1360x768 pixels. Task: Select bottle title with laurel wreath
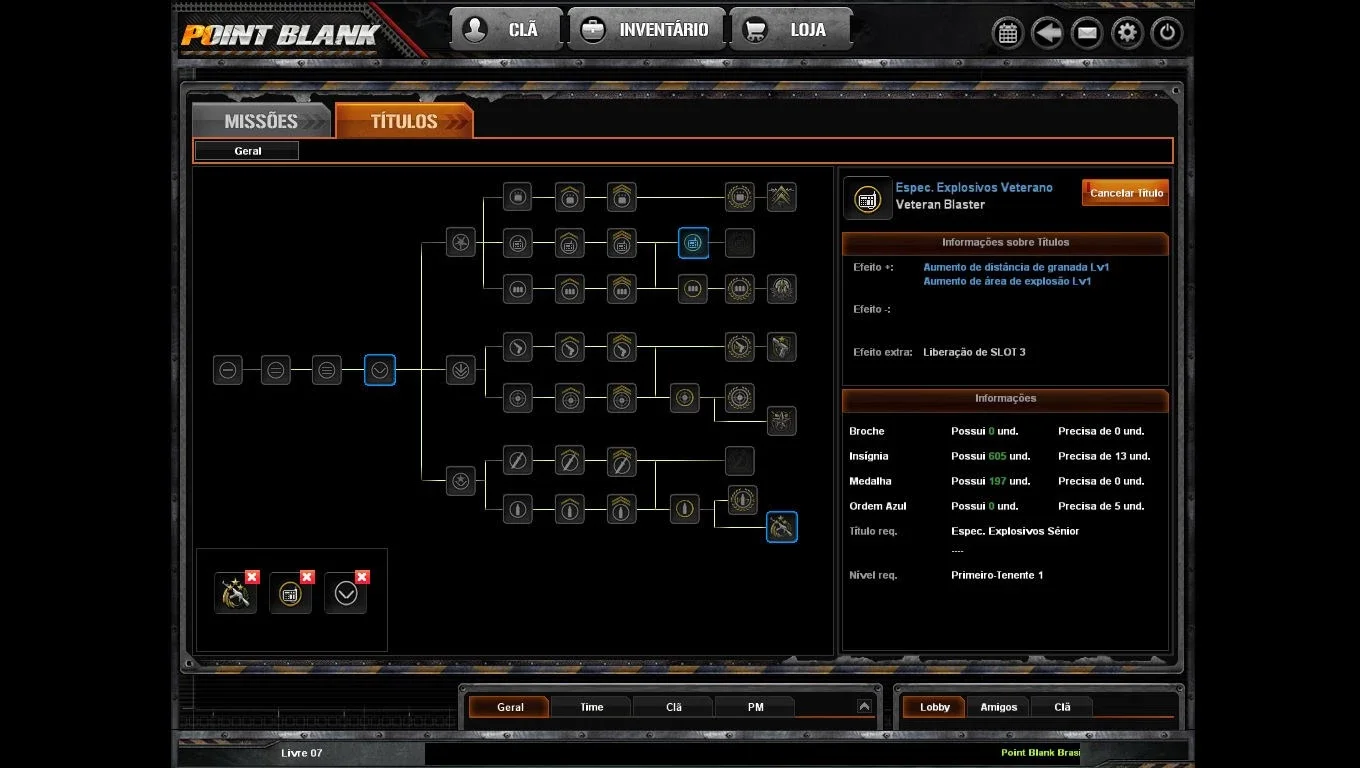point(742,499)
